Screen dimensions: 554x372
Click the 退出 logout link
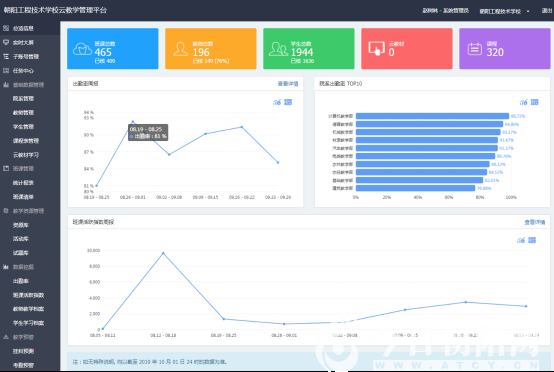(547, 11)
